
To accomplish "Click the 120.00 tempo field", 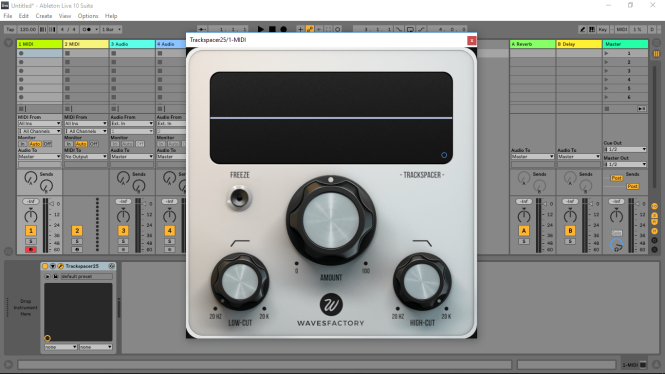I will point(28,29).
